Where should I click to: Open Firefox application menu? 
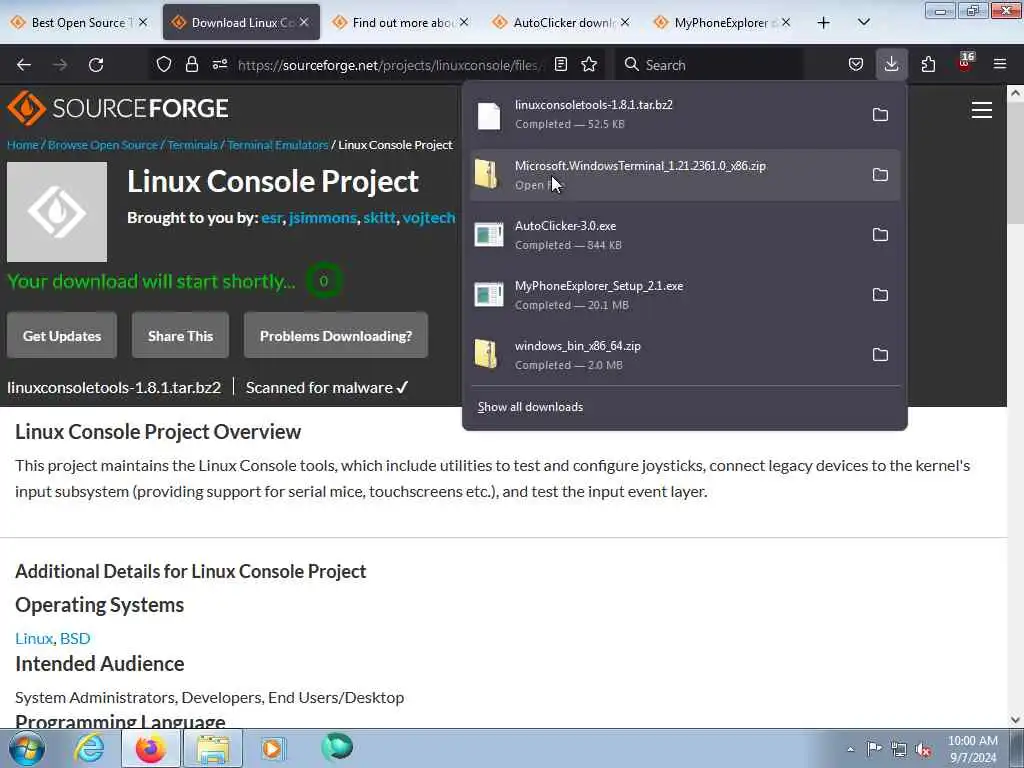click(x=1000, y=64)
